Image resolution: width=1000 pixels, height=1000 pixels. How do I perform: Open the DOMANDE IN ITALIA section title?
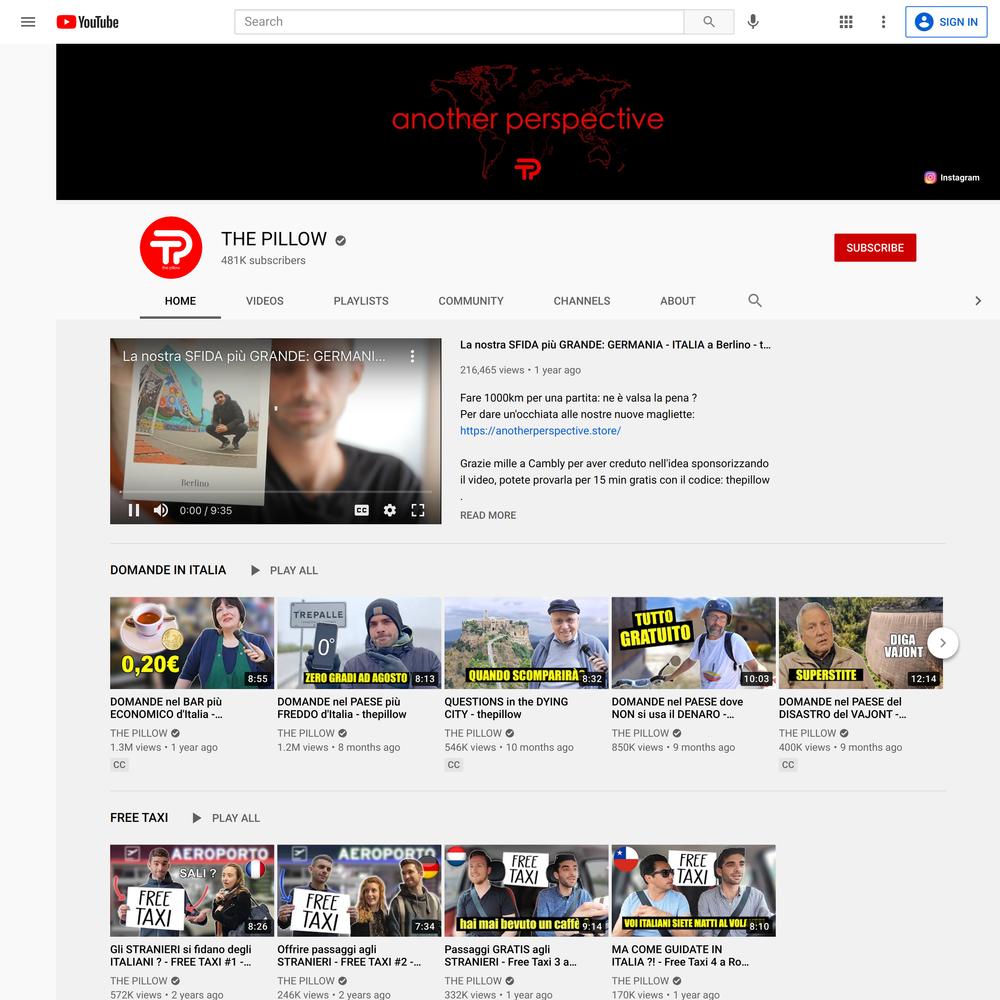click(x=168, y=570)
